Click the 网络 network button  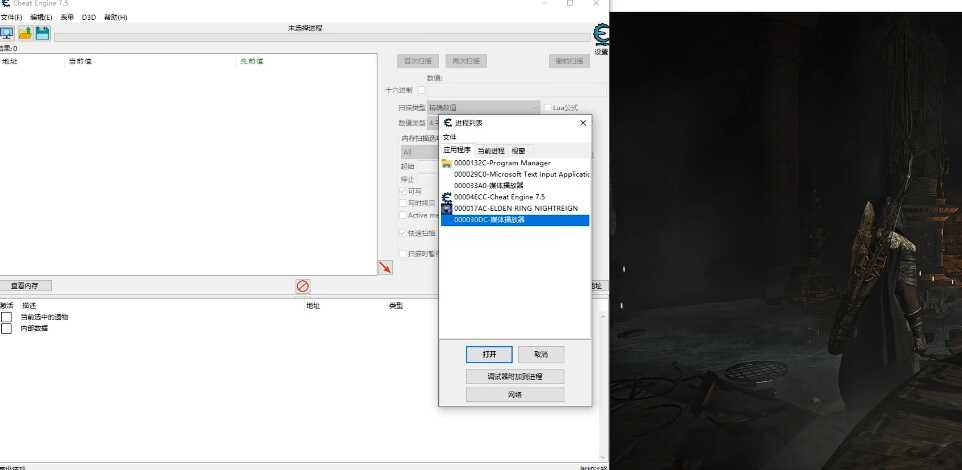coord(515,395)
